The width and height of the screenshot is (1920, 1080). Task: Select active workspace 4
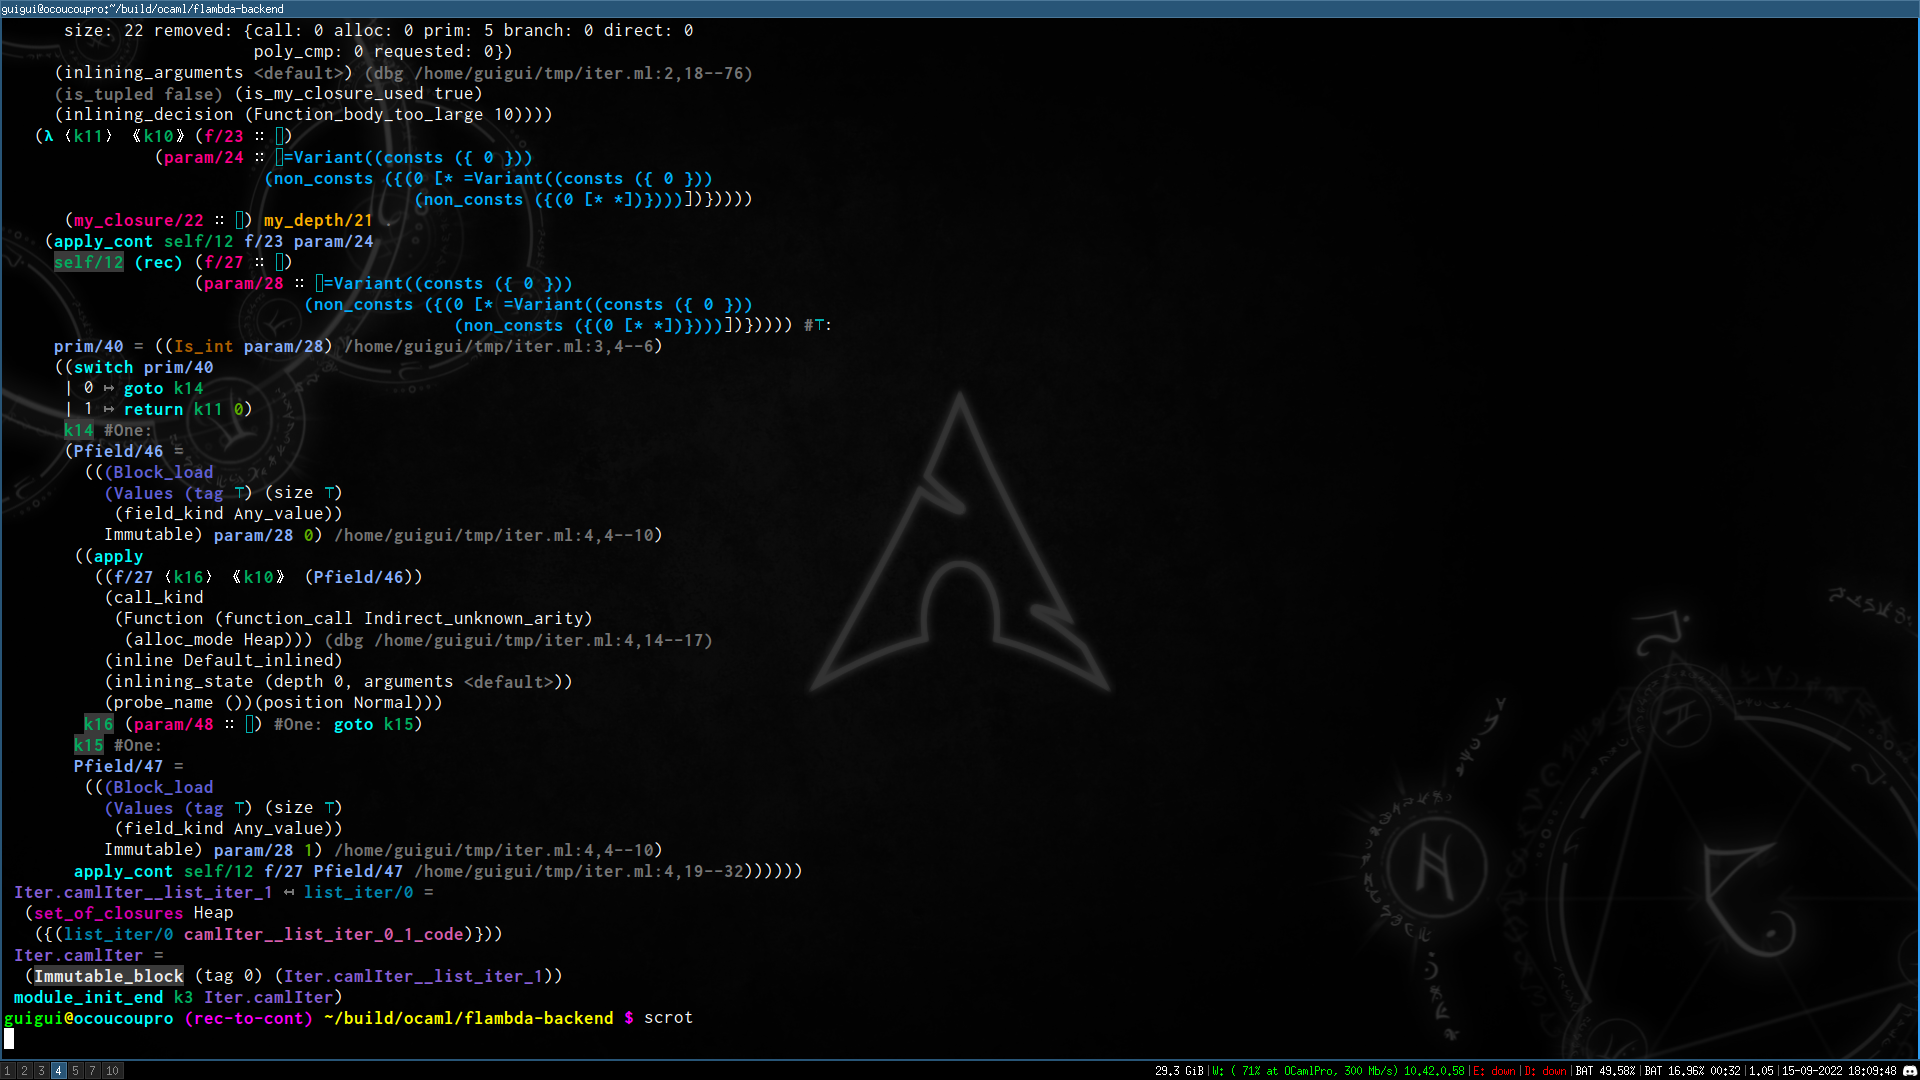58,1071
